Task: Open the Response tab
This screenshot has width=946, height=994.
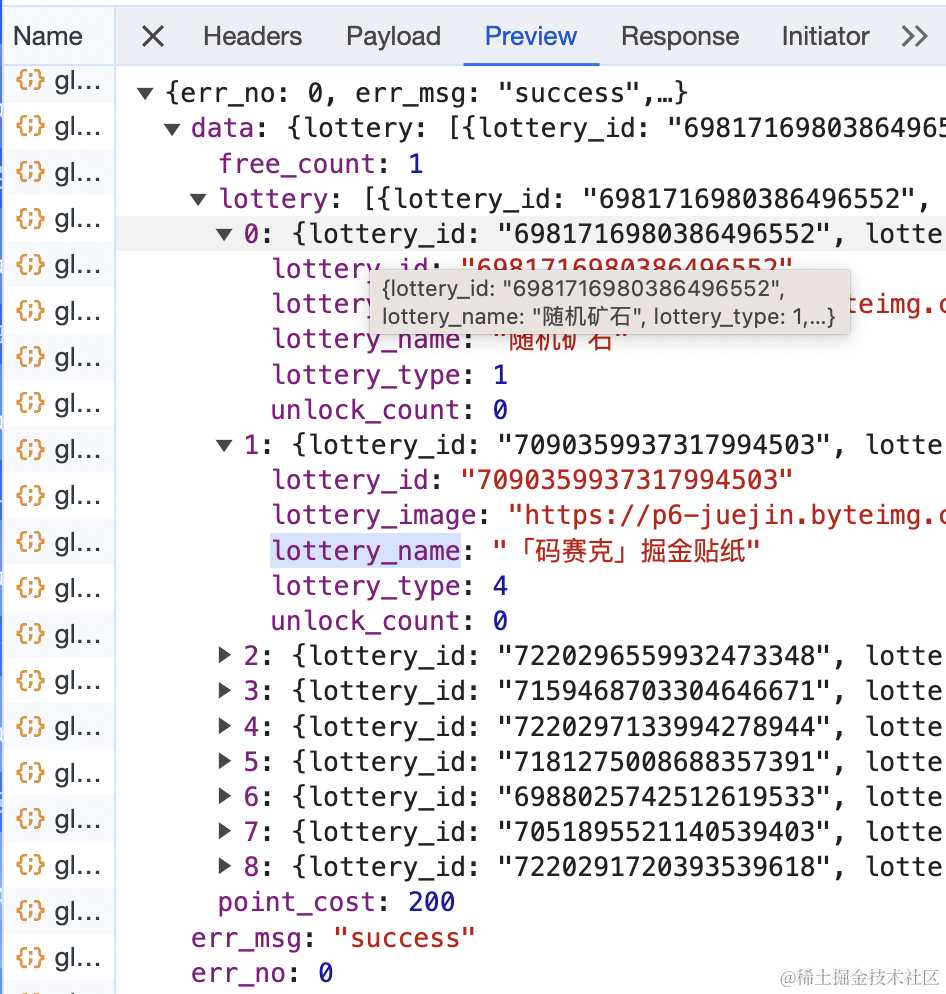Action: 680,36
